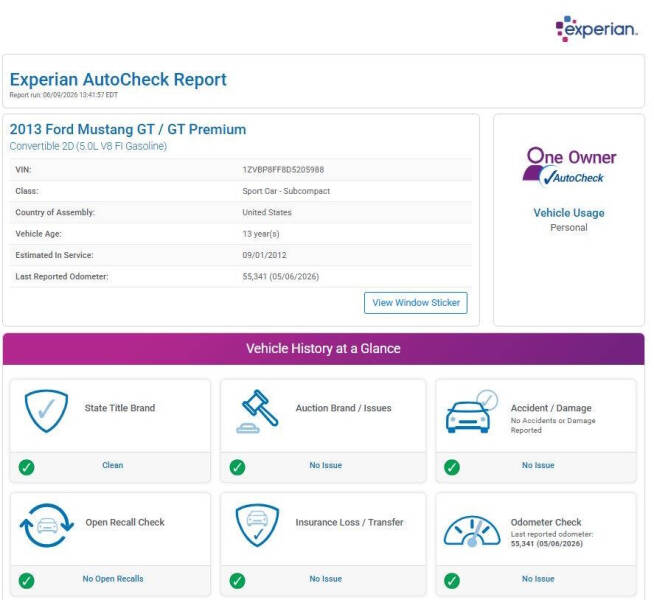Click the One Owner AutoCheck badge
The image size is (654, 600).
[x=569, y=166]
